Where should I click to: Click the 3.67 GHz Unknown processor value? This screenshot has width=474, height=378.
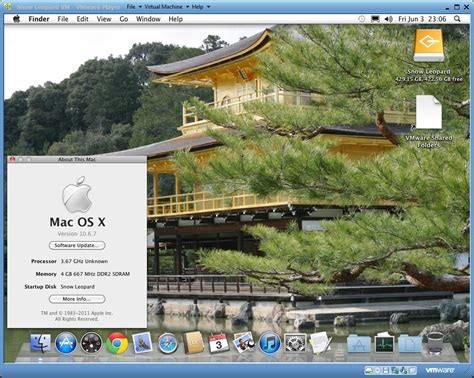point(84,261)
